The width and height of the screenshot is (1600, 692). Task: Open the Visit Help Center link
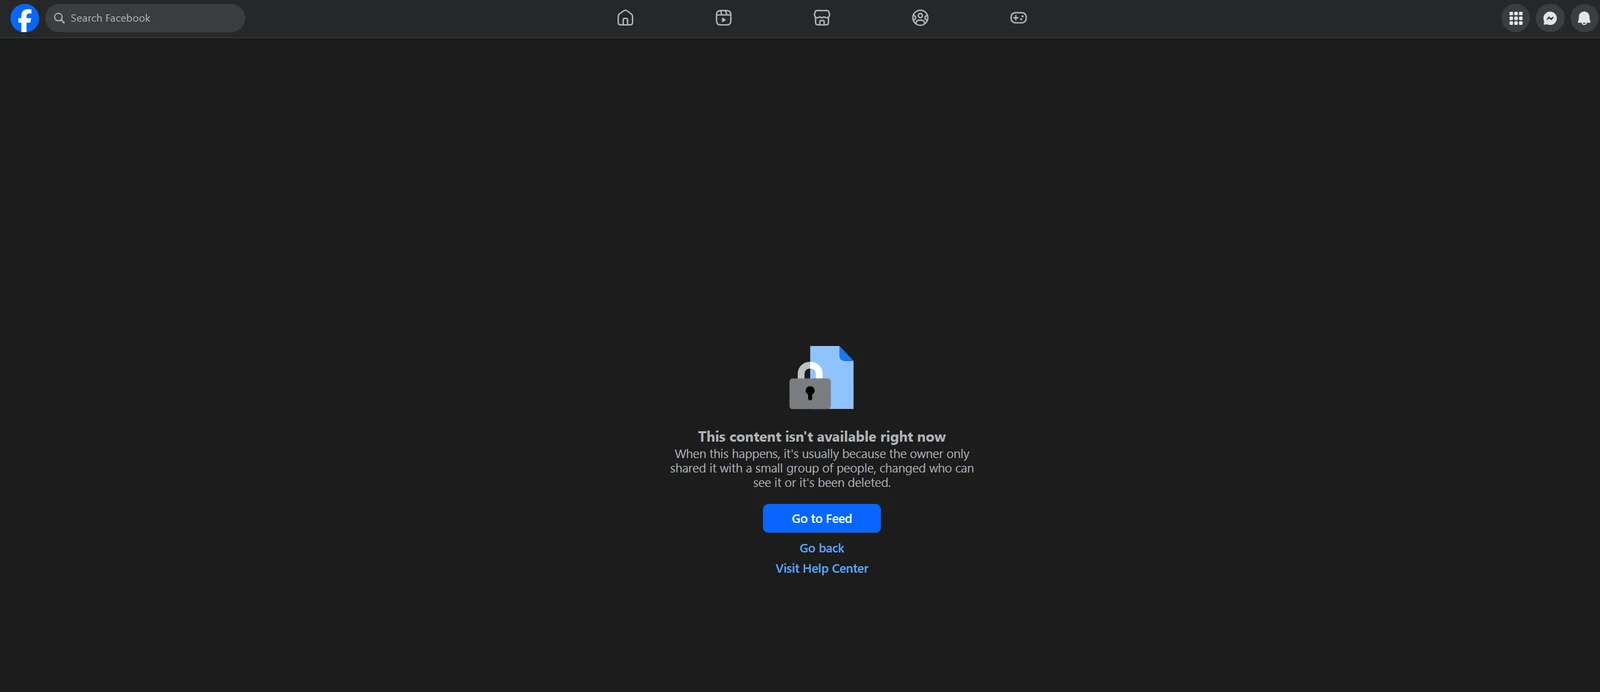[822, 568]
